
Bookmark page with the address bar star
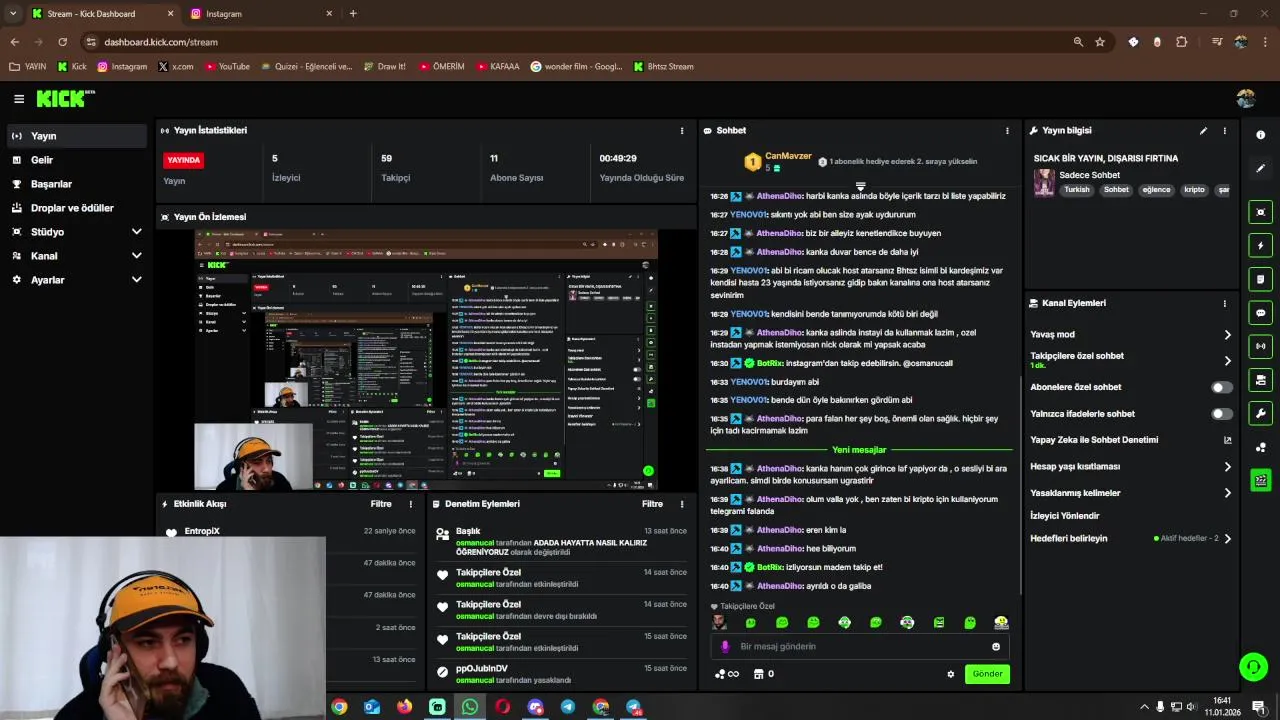pyautogui.click(x=1100, y=42)
